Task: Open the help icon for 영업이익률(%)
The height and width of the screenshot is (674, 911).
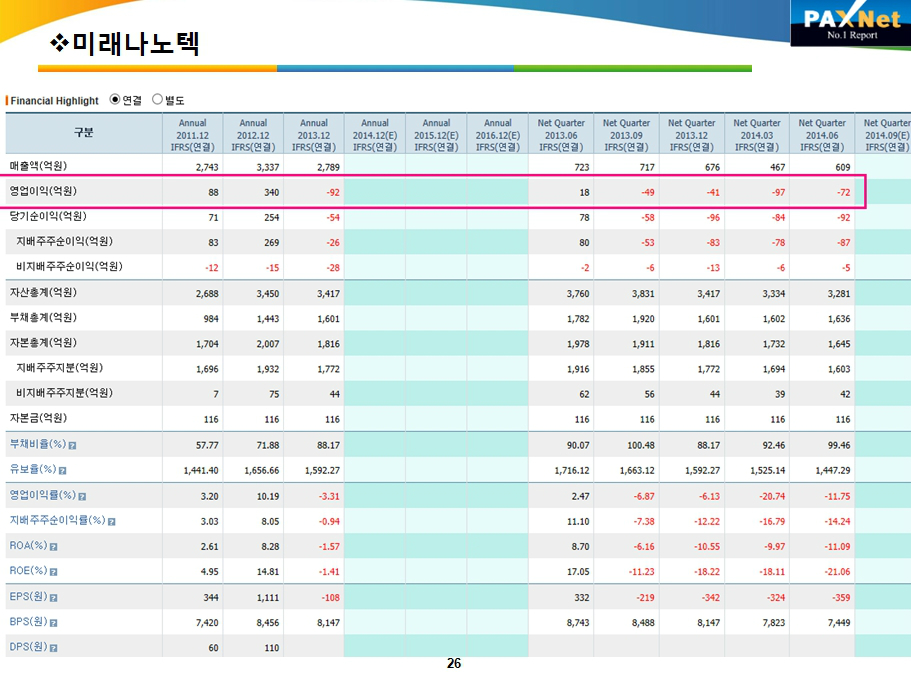Action: 82,496
